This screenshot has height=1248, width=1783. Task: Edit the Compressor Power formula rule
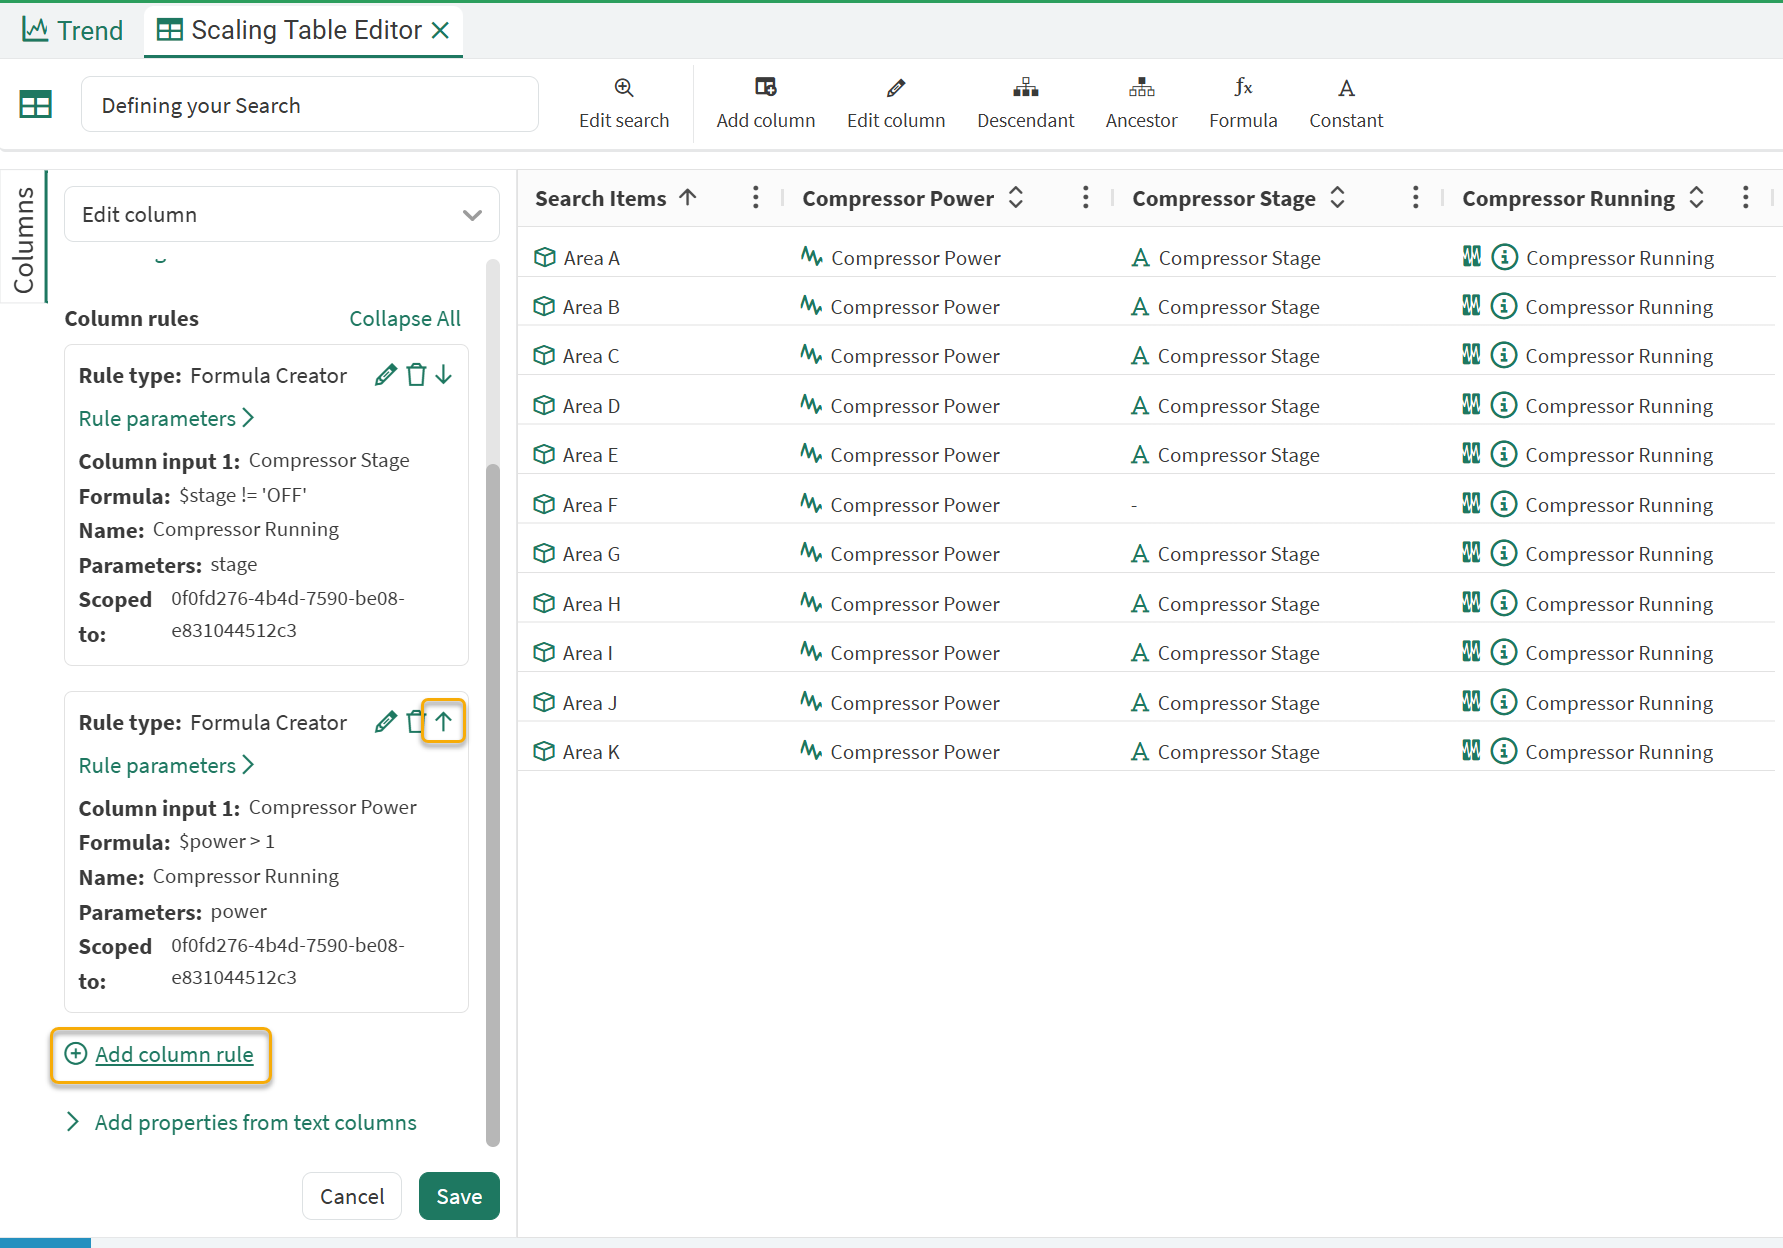click(385, 722)
